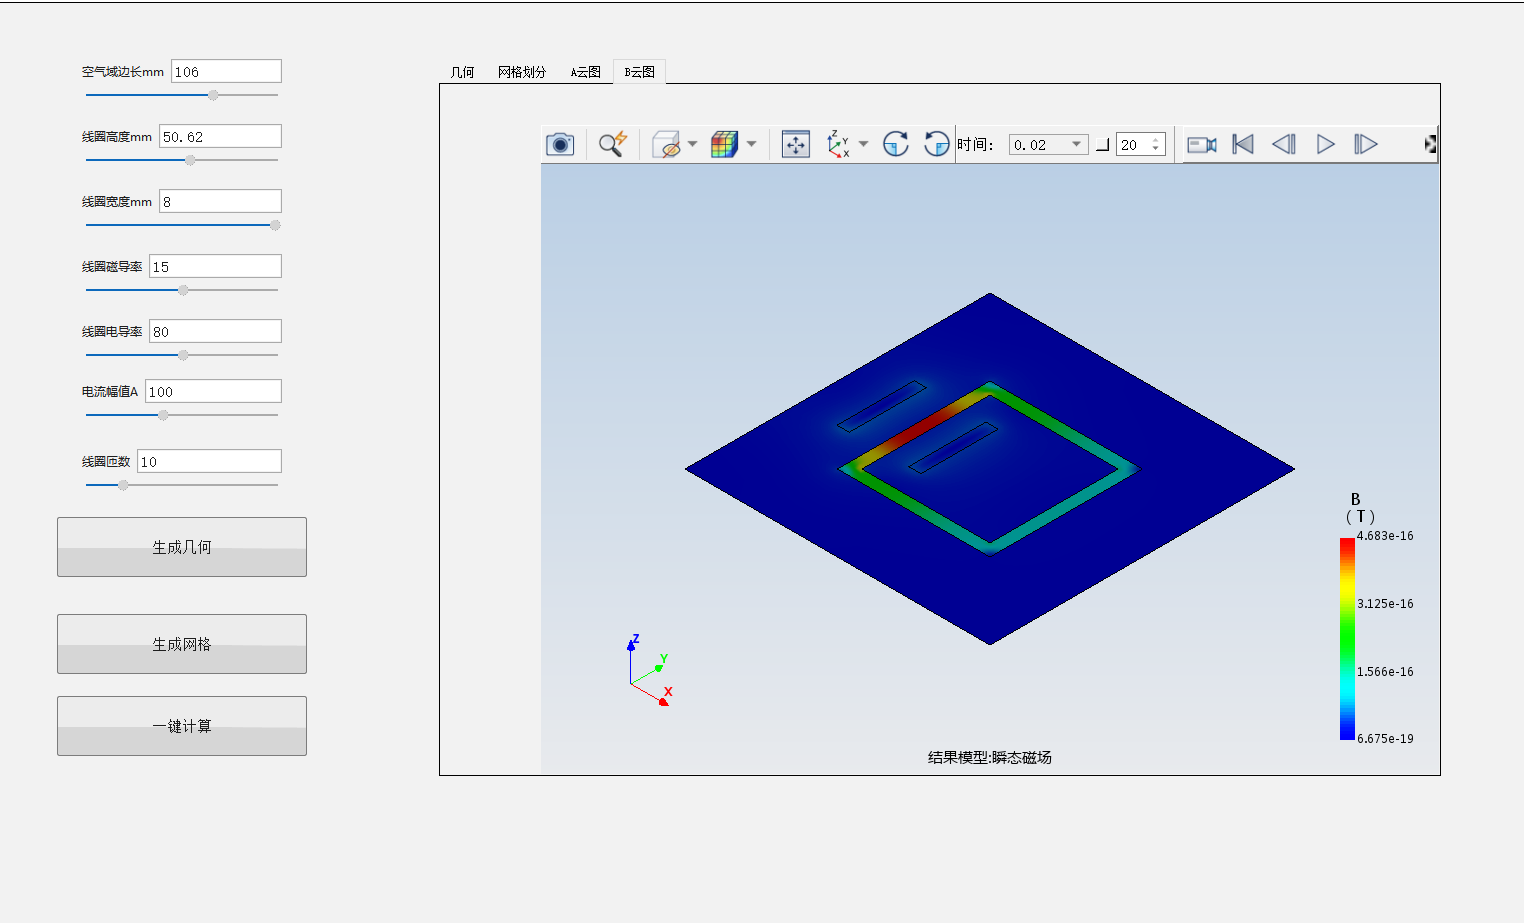Switch to the 网格划分 tab

[x=522, y=72]
